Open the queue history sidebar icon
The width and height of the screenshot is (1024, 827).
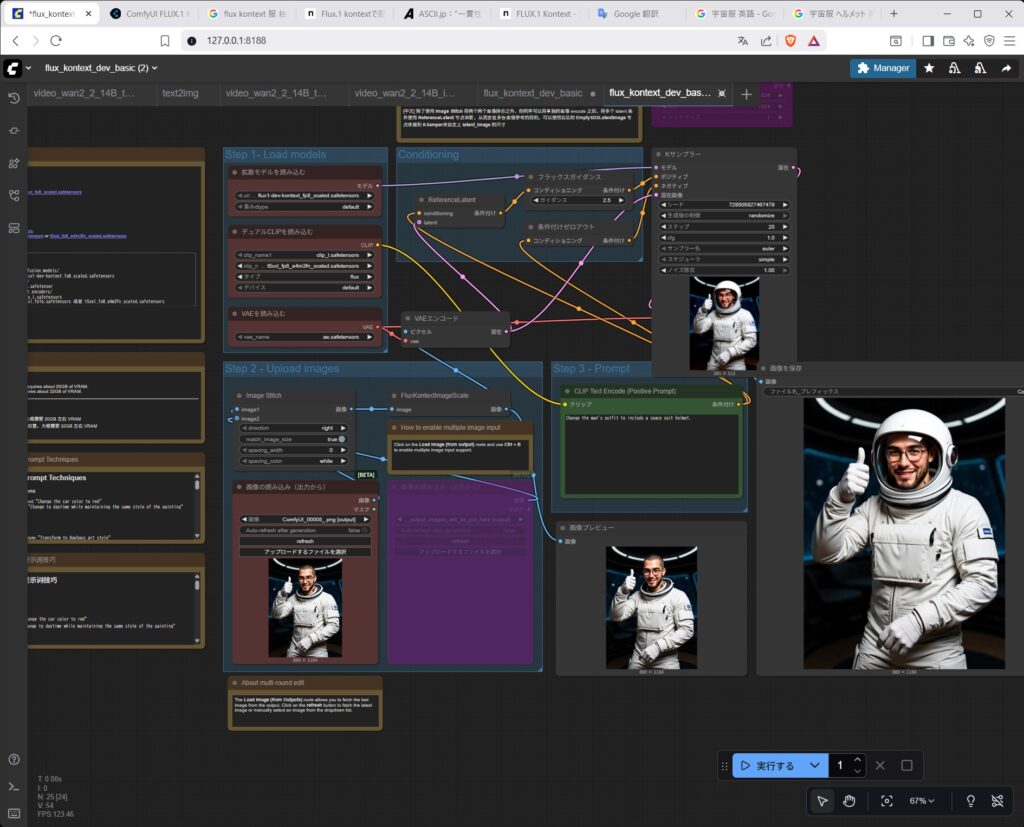tap(14, 98)
